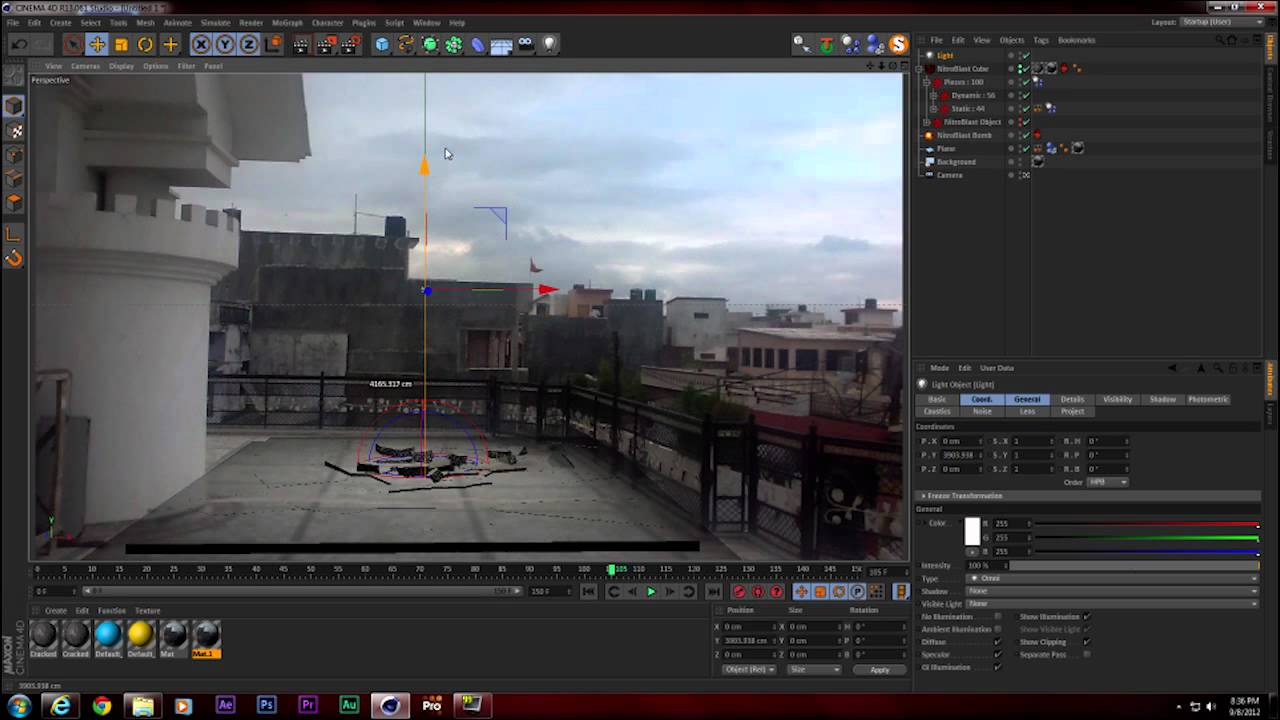Toggle the Light object's enable checkmark
Image resolution: width=1280 pixels, height=720 pixels.
coord(1025,56)
